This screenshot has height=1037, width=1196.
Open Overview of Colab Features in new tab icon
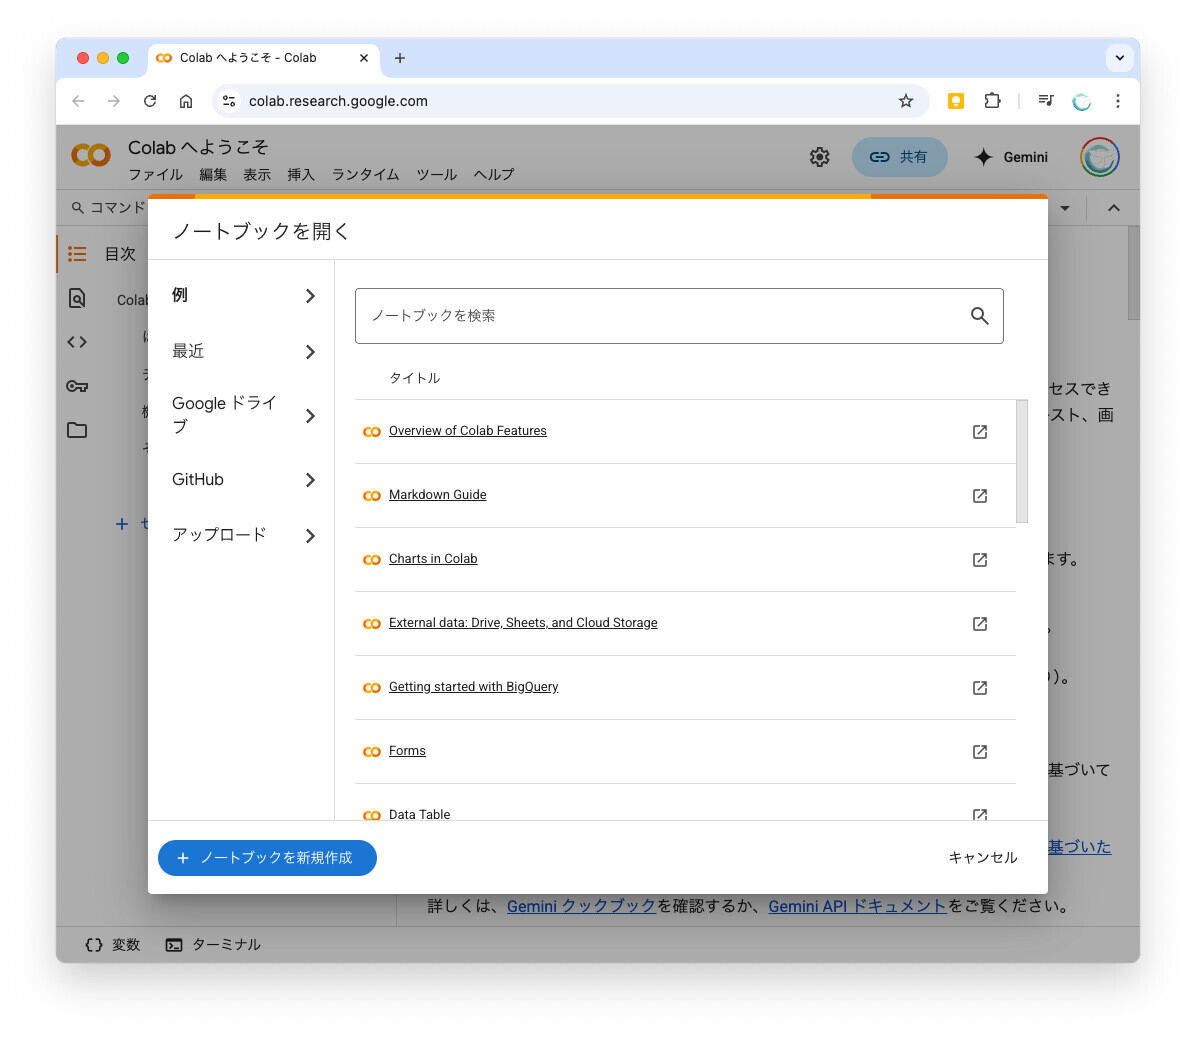pos(979,432)
